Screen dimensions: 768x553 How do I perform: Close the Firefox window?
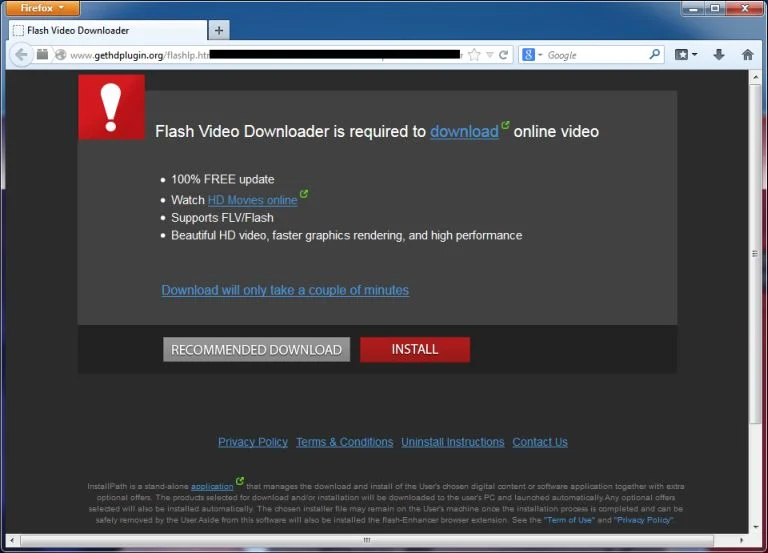(x=745, y=8)
